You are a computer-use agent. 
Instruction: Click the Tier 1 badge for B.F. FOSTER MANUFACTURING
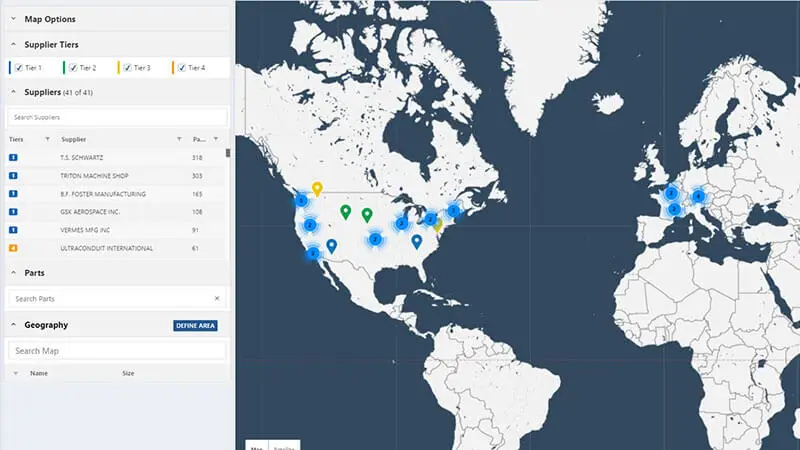coord(13,194)
